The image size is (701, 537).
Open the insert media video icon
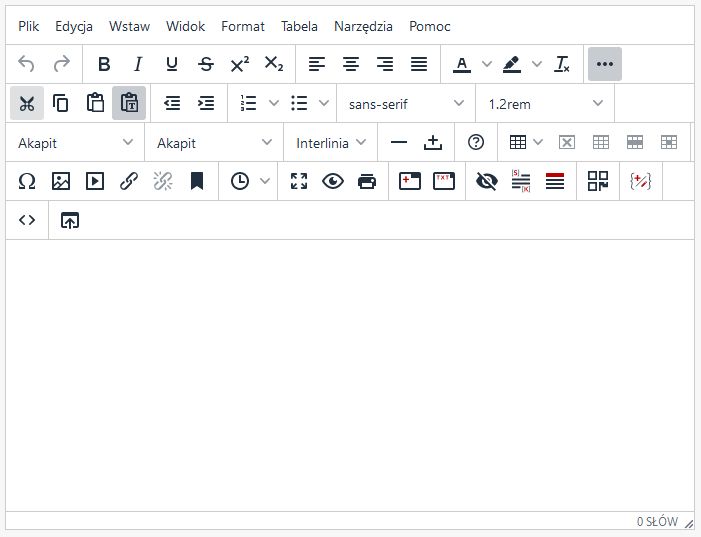(95, 181)
